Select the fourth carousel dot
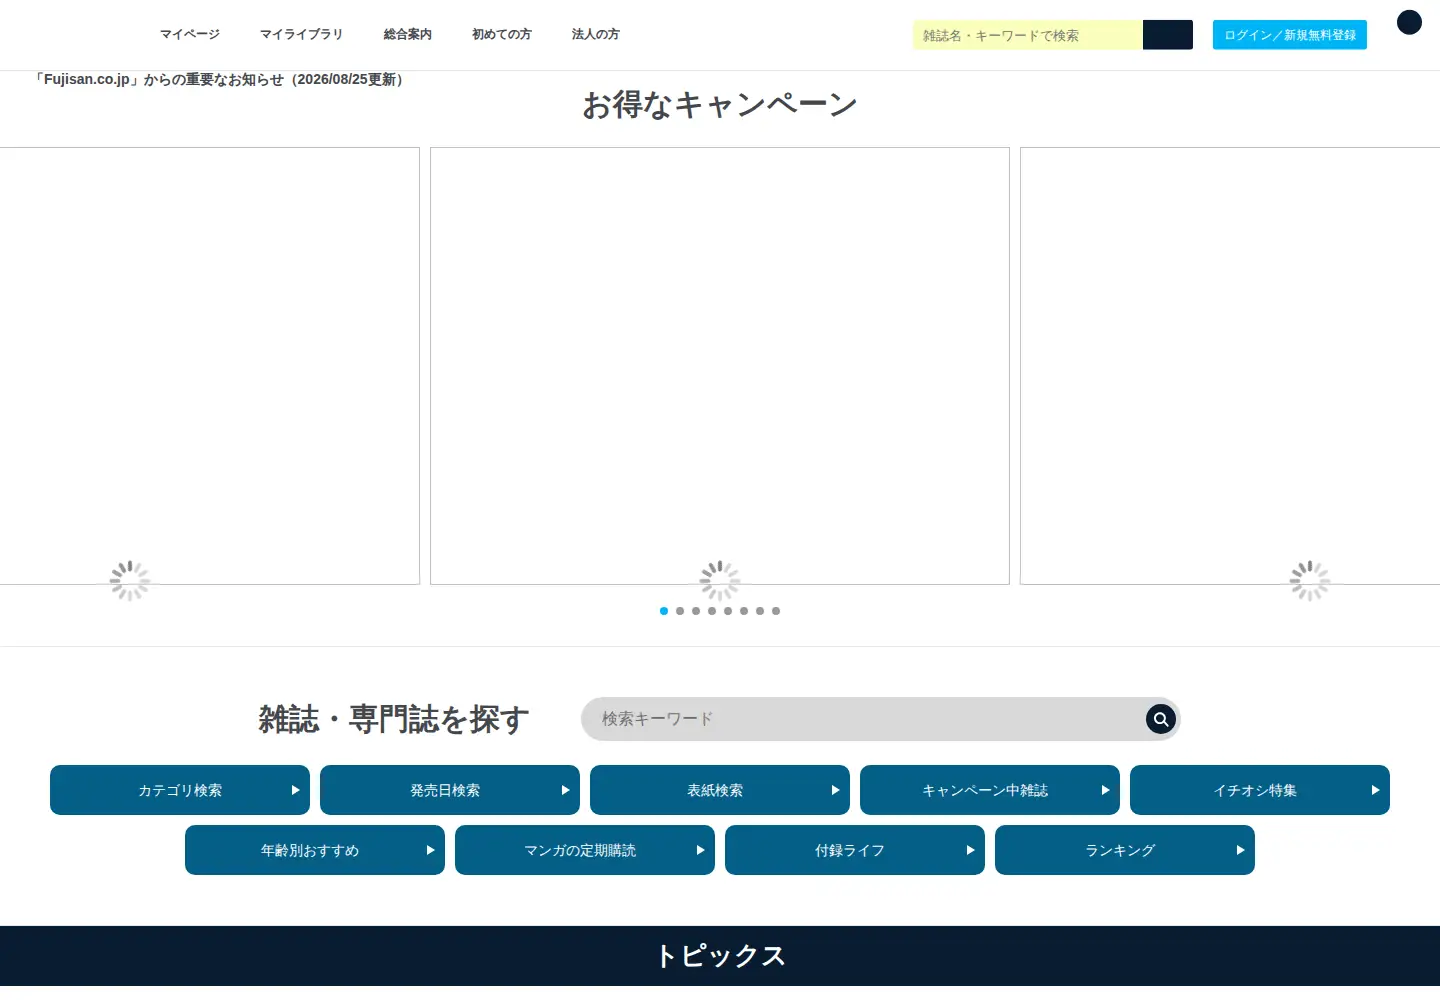This screenshot has width=1440, height=1000. pyautogui.click(x=712, y=611)
